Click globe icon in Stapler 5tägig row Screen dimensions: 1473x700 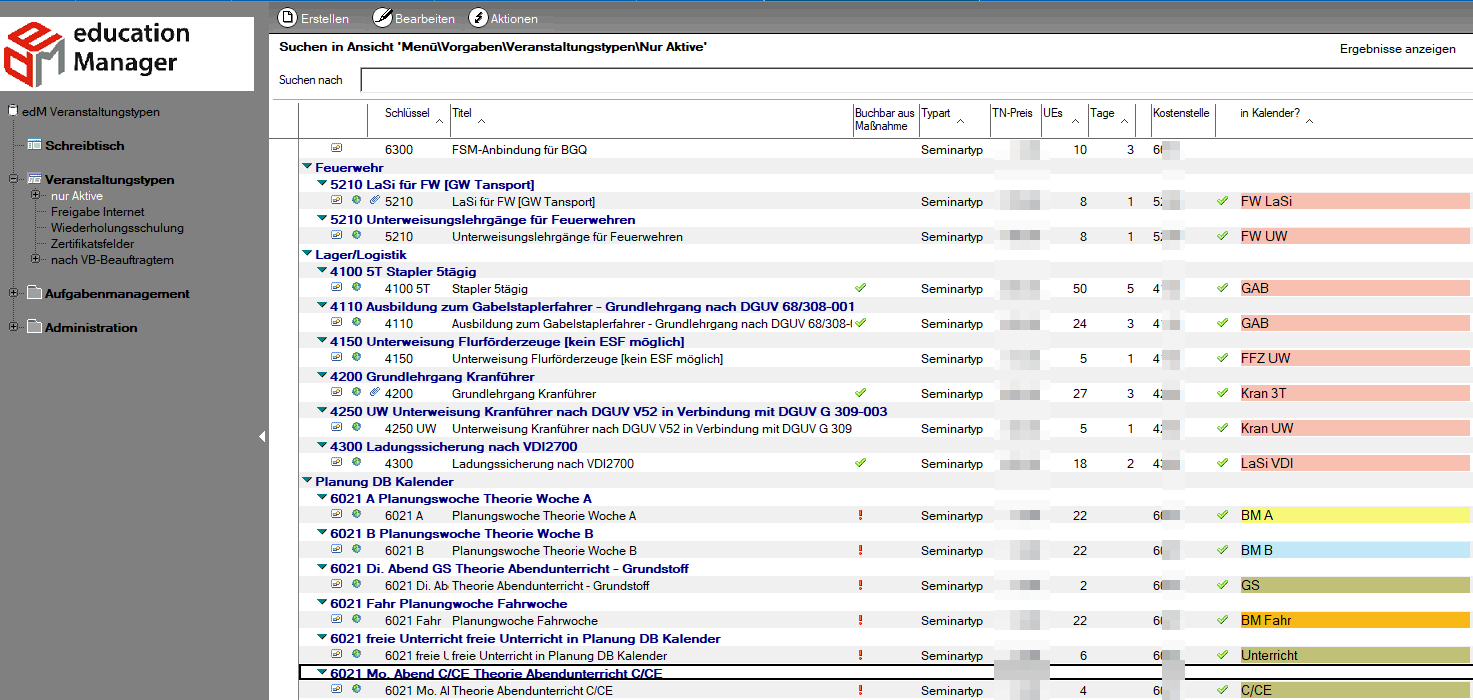click(x=356, y=287)
